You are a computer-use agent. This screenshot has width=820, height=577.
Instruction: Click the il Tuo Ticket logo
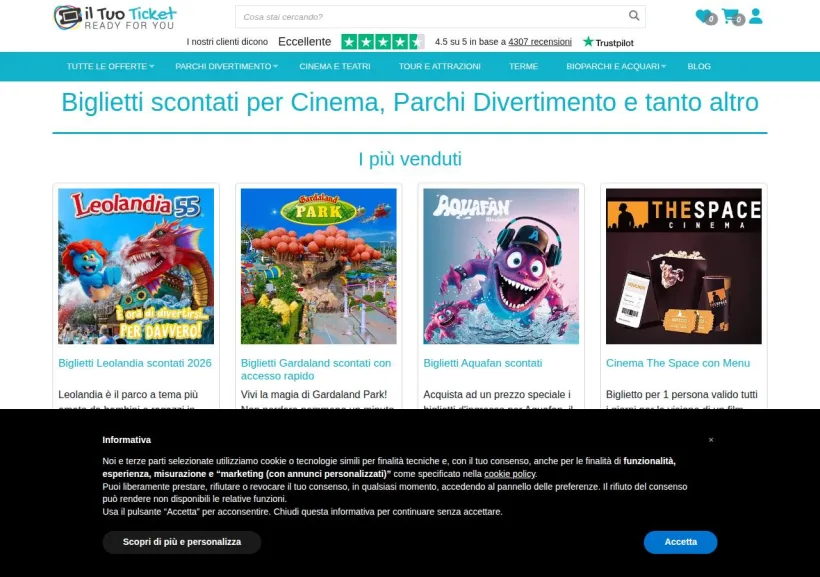pyautogui.click(x=115, y=17)
